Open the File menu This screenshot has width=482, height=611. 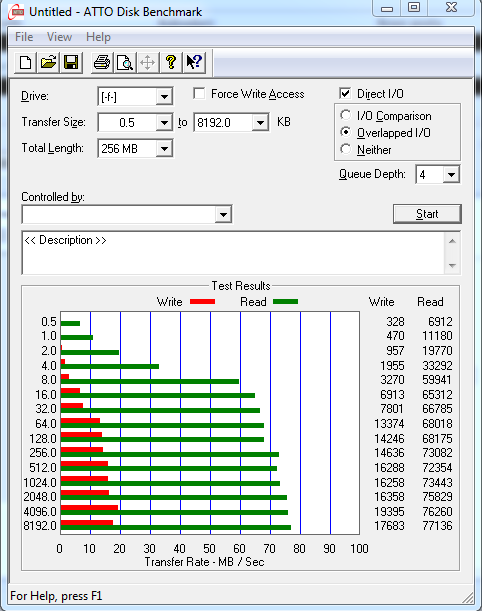click(x=24, y=37)
